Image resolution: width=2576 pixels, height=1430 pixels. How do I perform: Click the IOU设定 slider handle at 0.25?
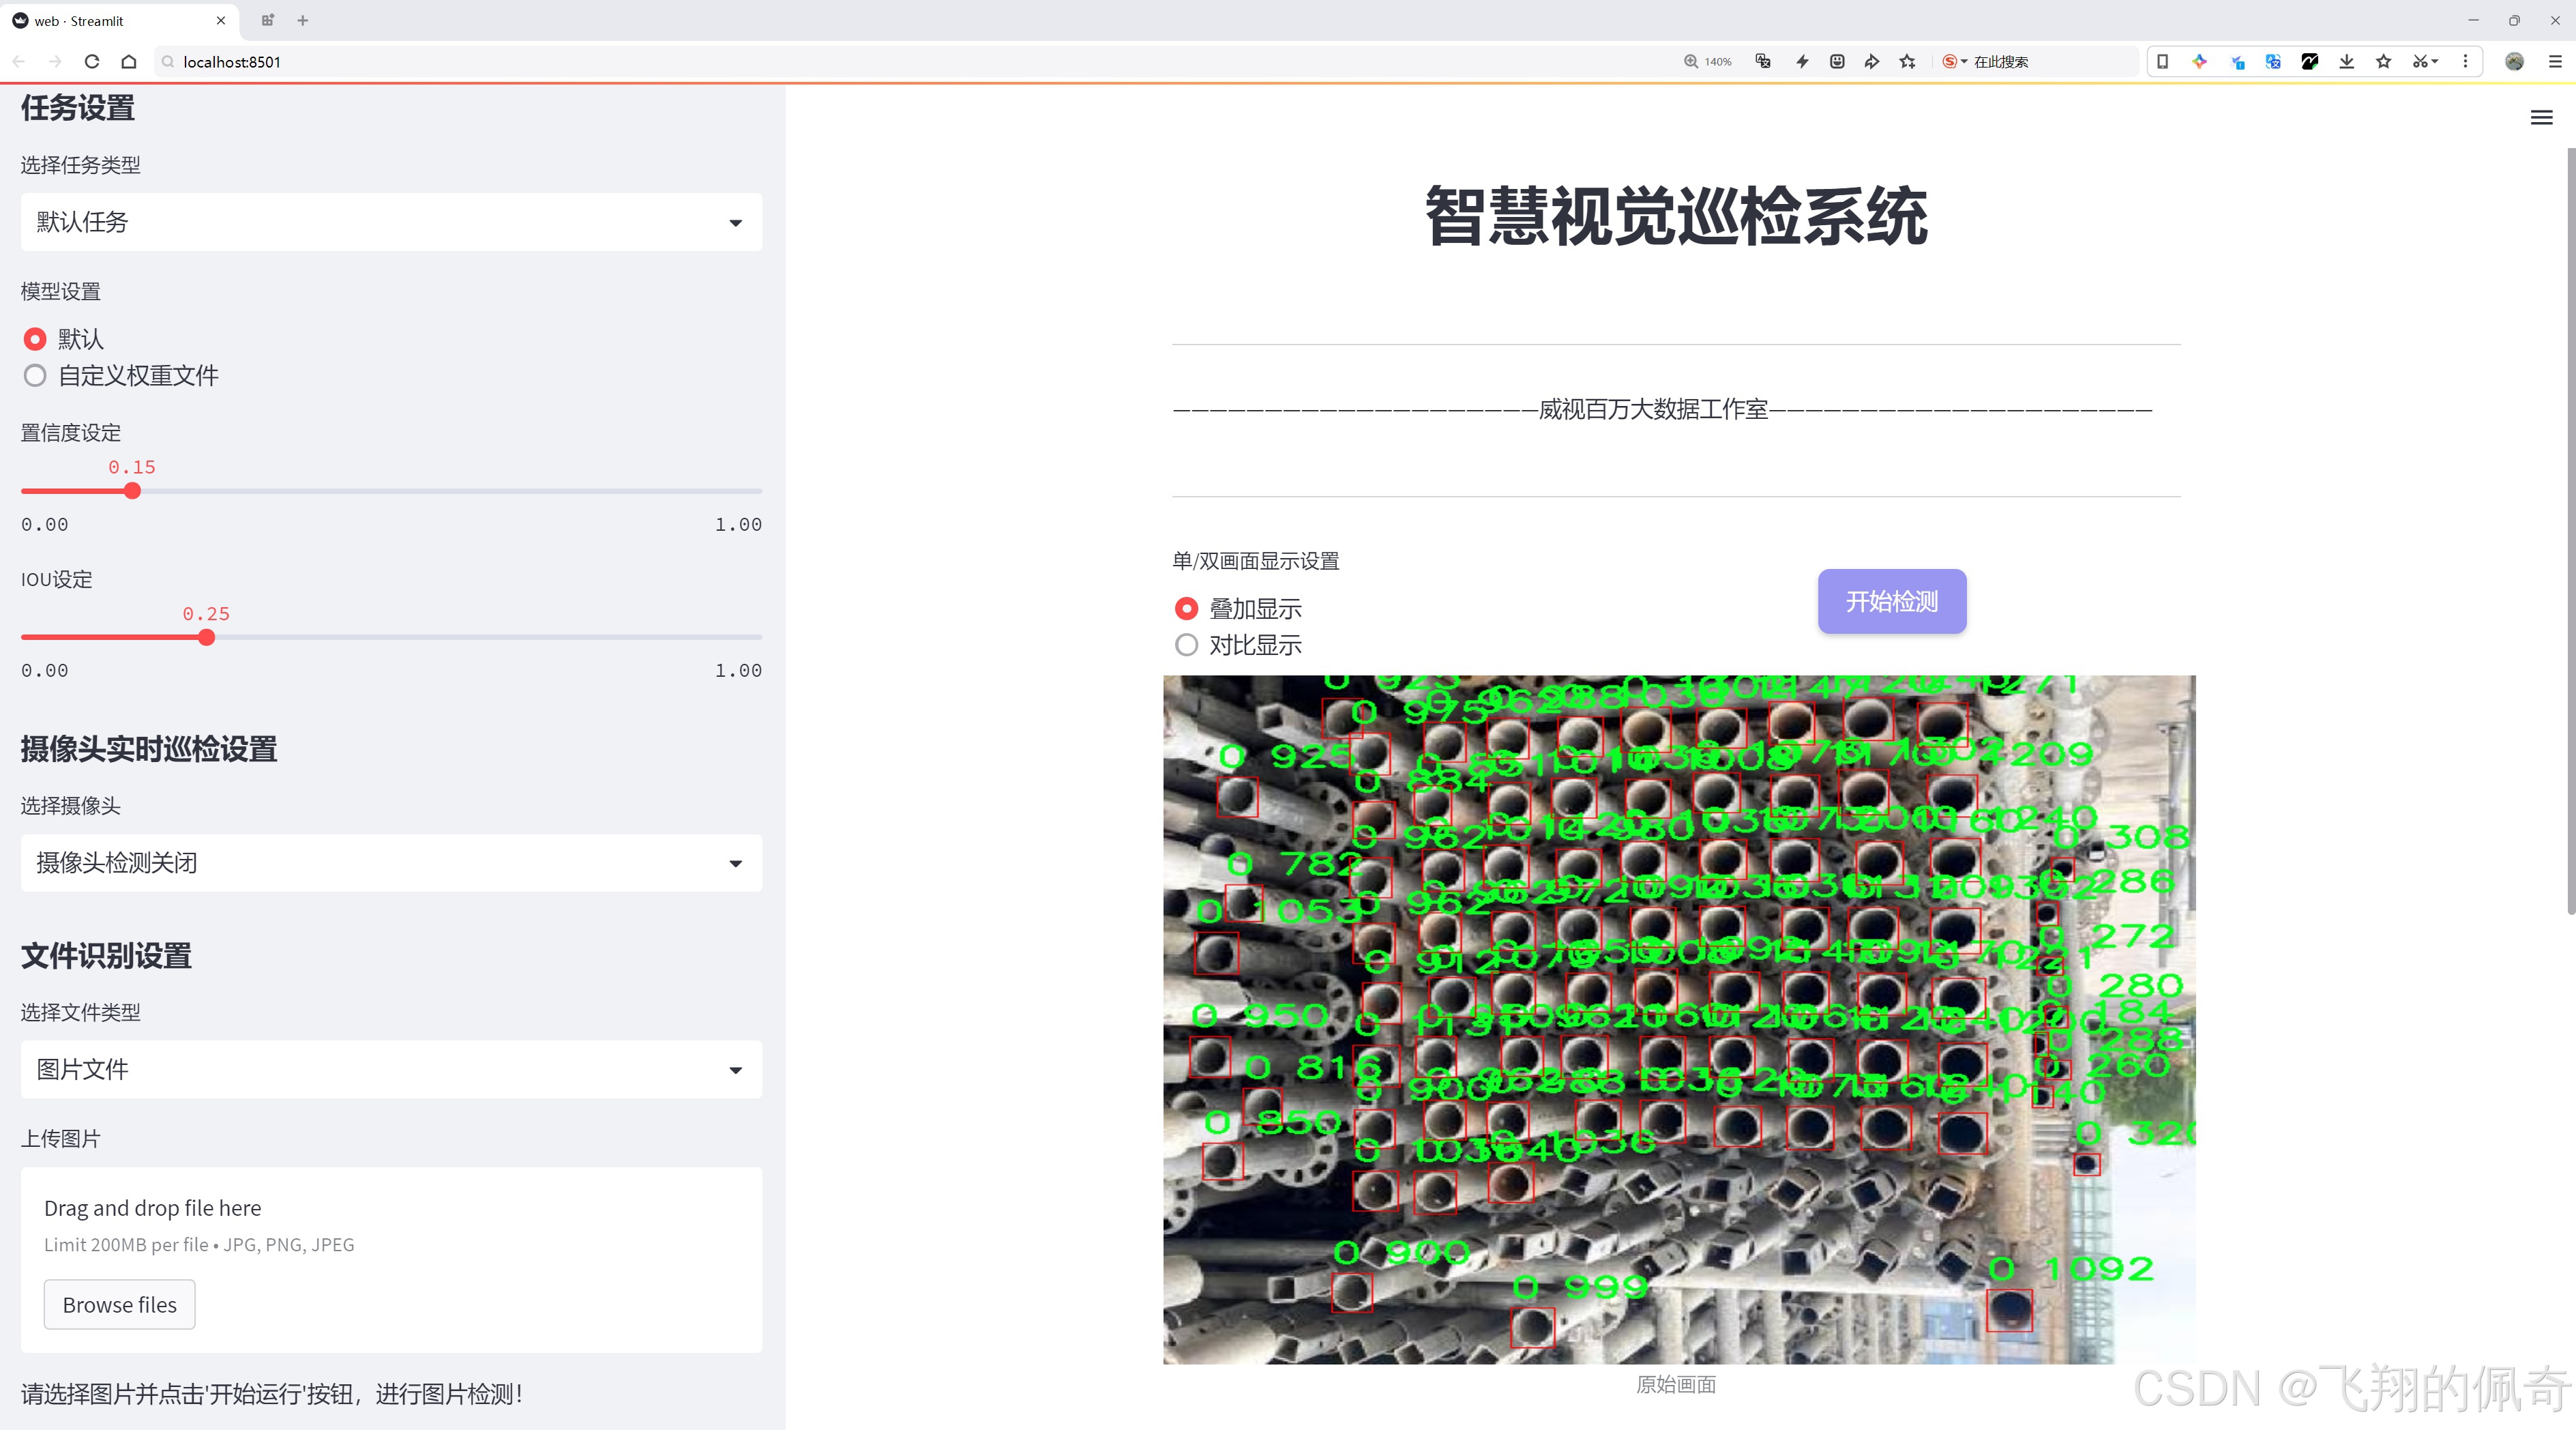point(206,637)
